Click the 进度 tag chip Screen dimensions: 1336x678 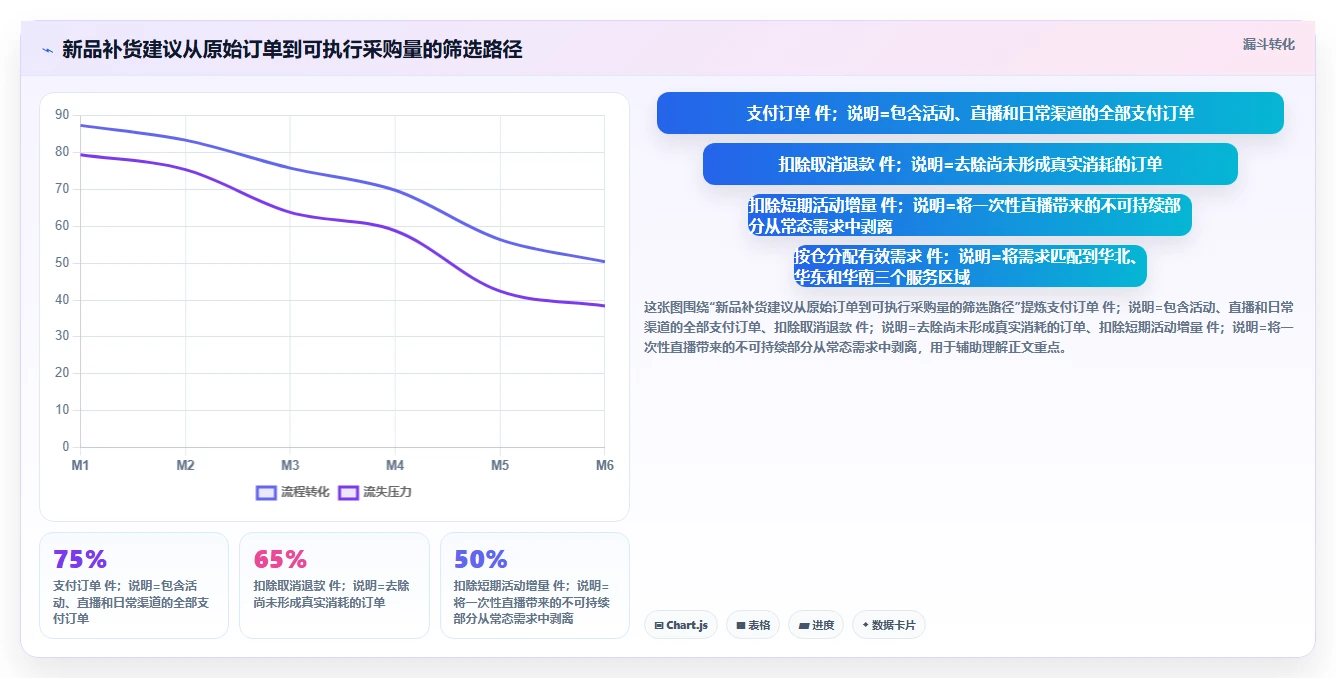816,625
